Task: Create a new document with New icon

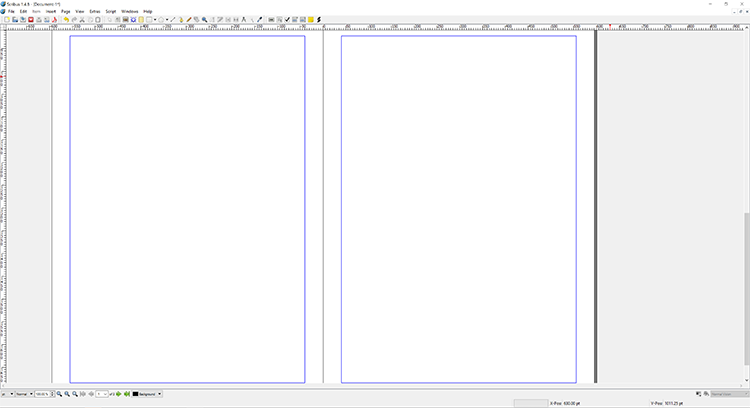Action: tap(7, 20)
